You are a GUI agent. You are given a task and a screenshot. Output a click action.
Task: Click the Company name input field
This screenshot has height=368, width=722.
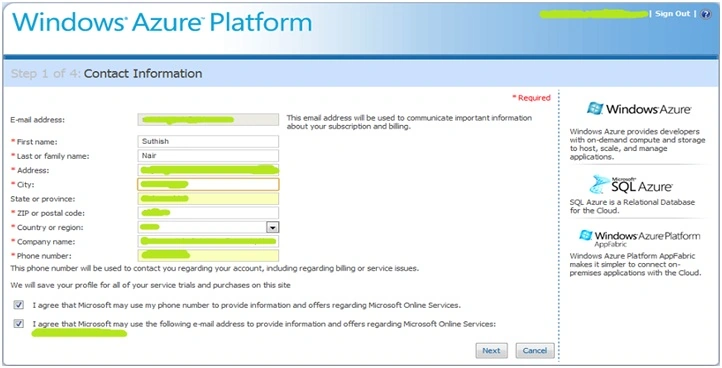click(208, 241)
